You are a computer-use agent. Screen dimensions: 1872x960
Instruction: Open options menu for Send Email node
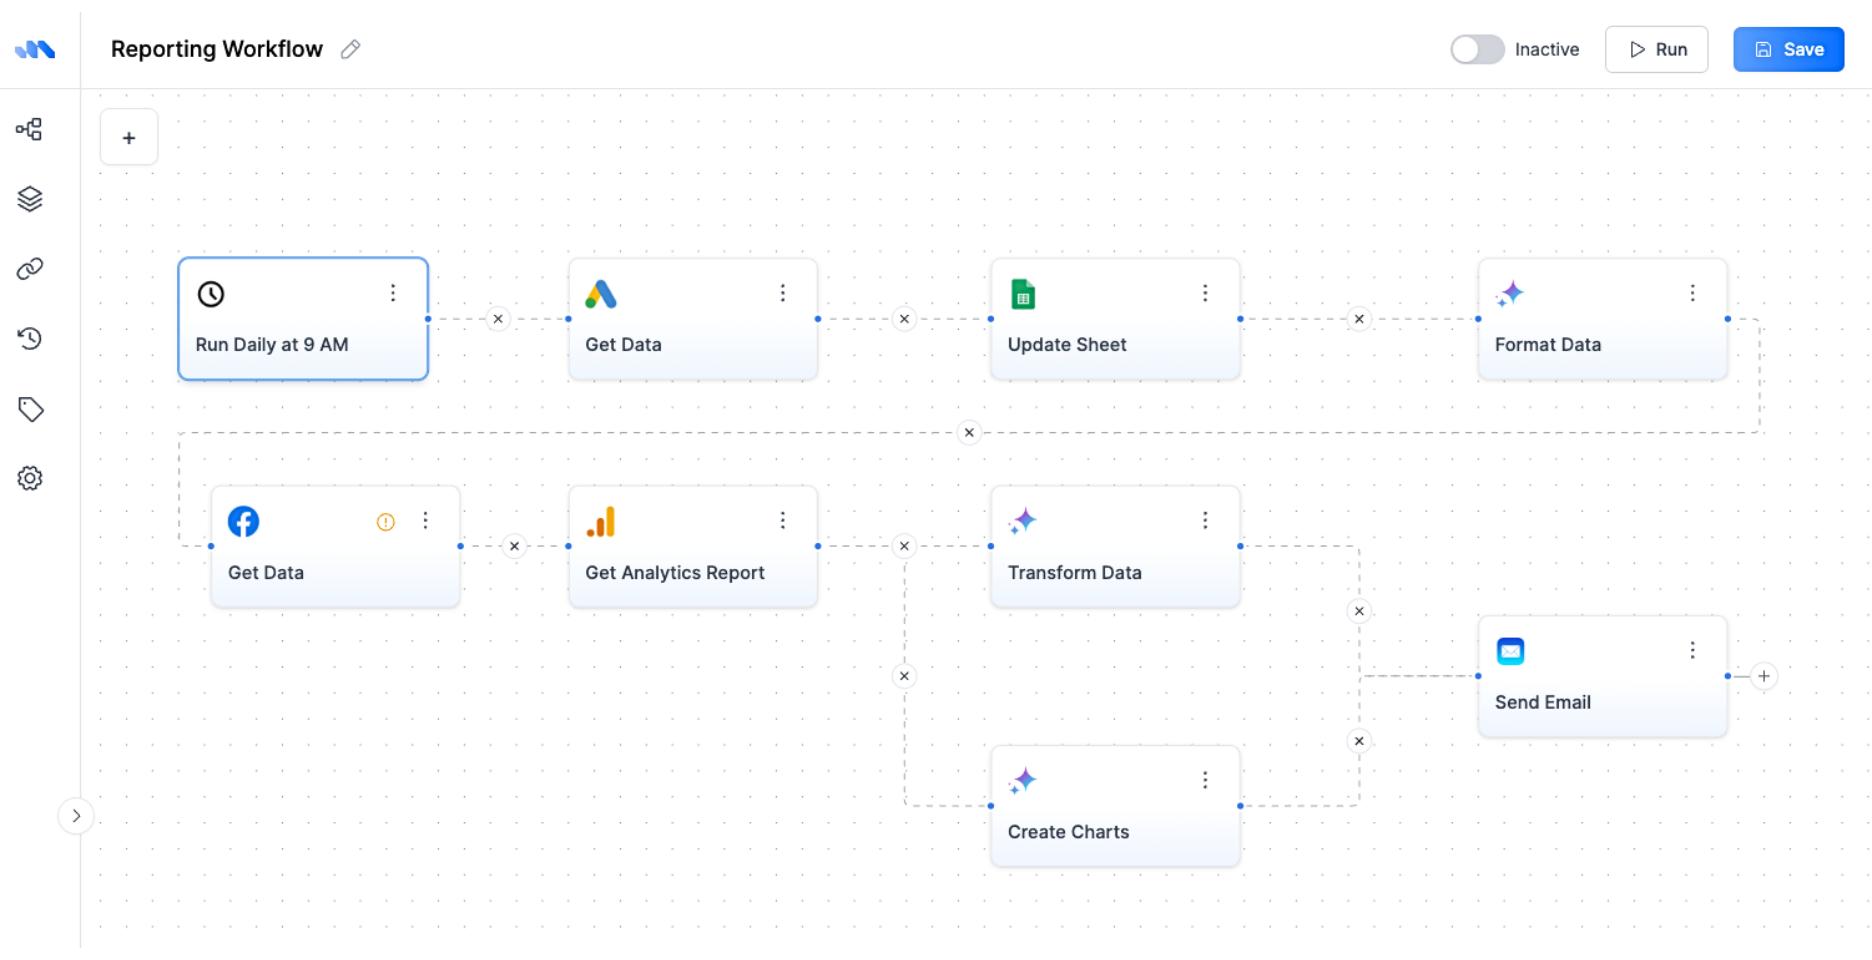pos(1692,650)
